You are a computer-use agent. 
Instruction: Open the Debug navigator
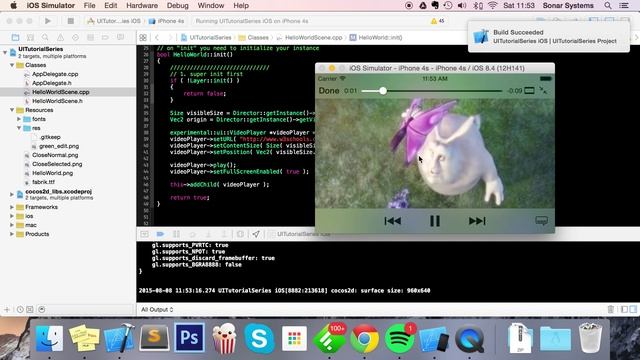tap(90, 38)
